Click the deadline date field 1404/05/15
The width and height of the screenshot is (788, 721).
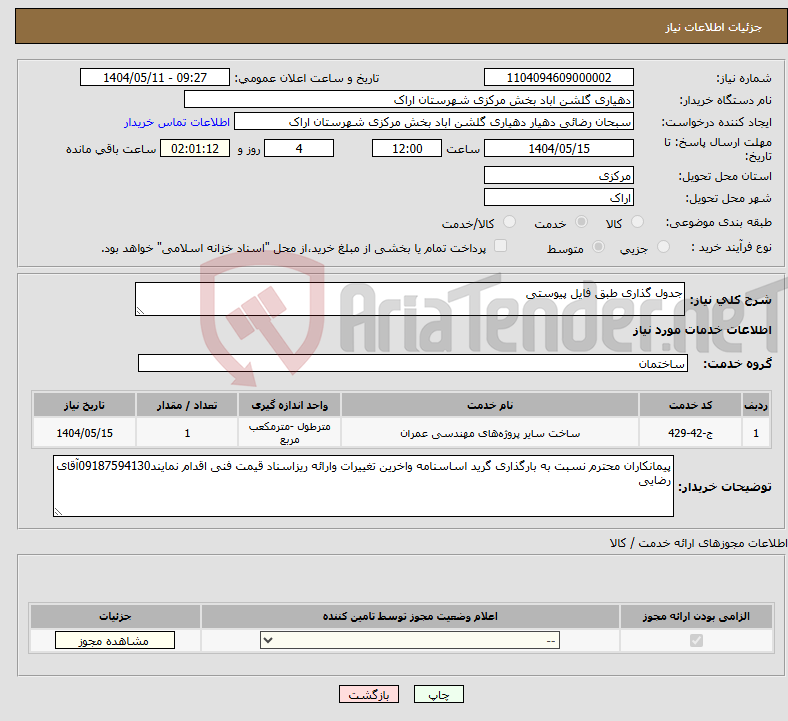[x=559, y=148]
